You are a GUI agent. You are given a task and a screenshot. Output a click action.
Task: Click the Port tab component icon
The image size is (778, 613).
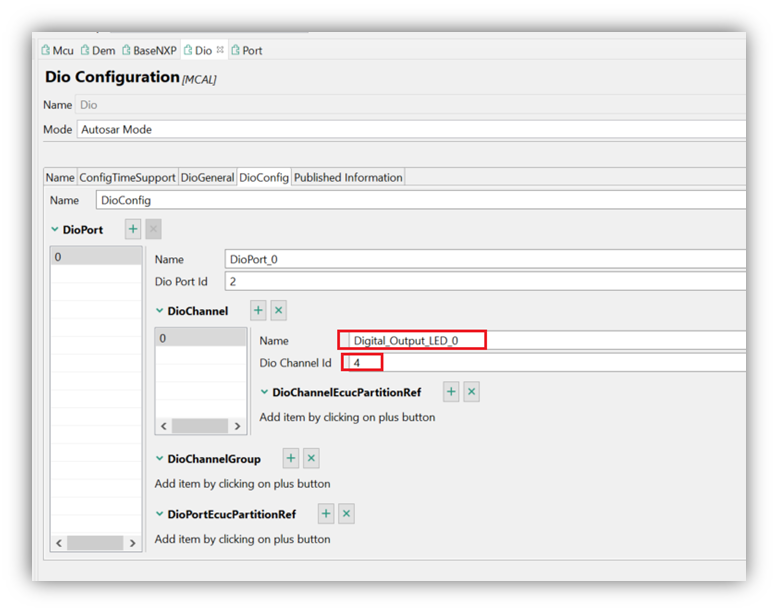point(236,50)
